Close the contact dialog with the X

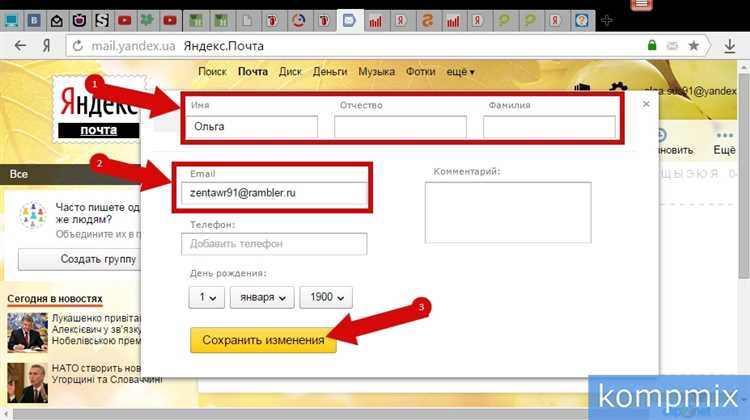tap(646, 104)
